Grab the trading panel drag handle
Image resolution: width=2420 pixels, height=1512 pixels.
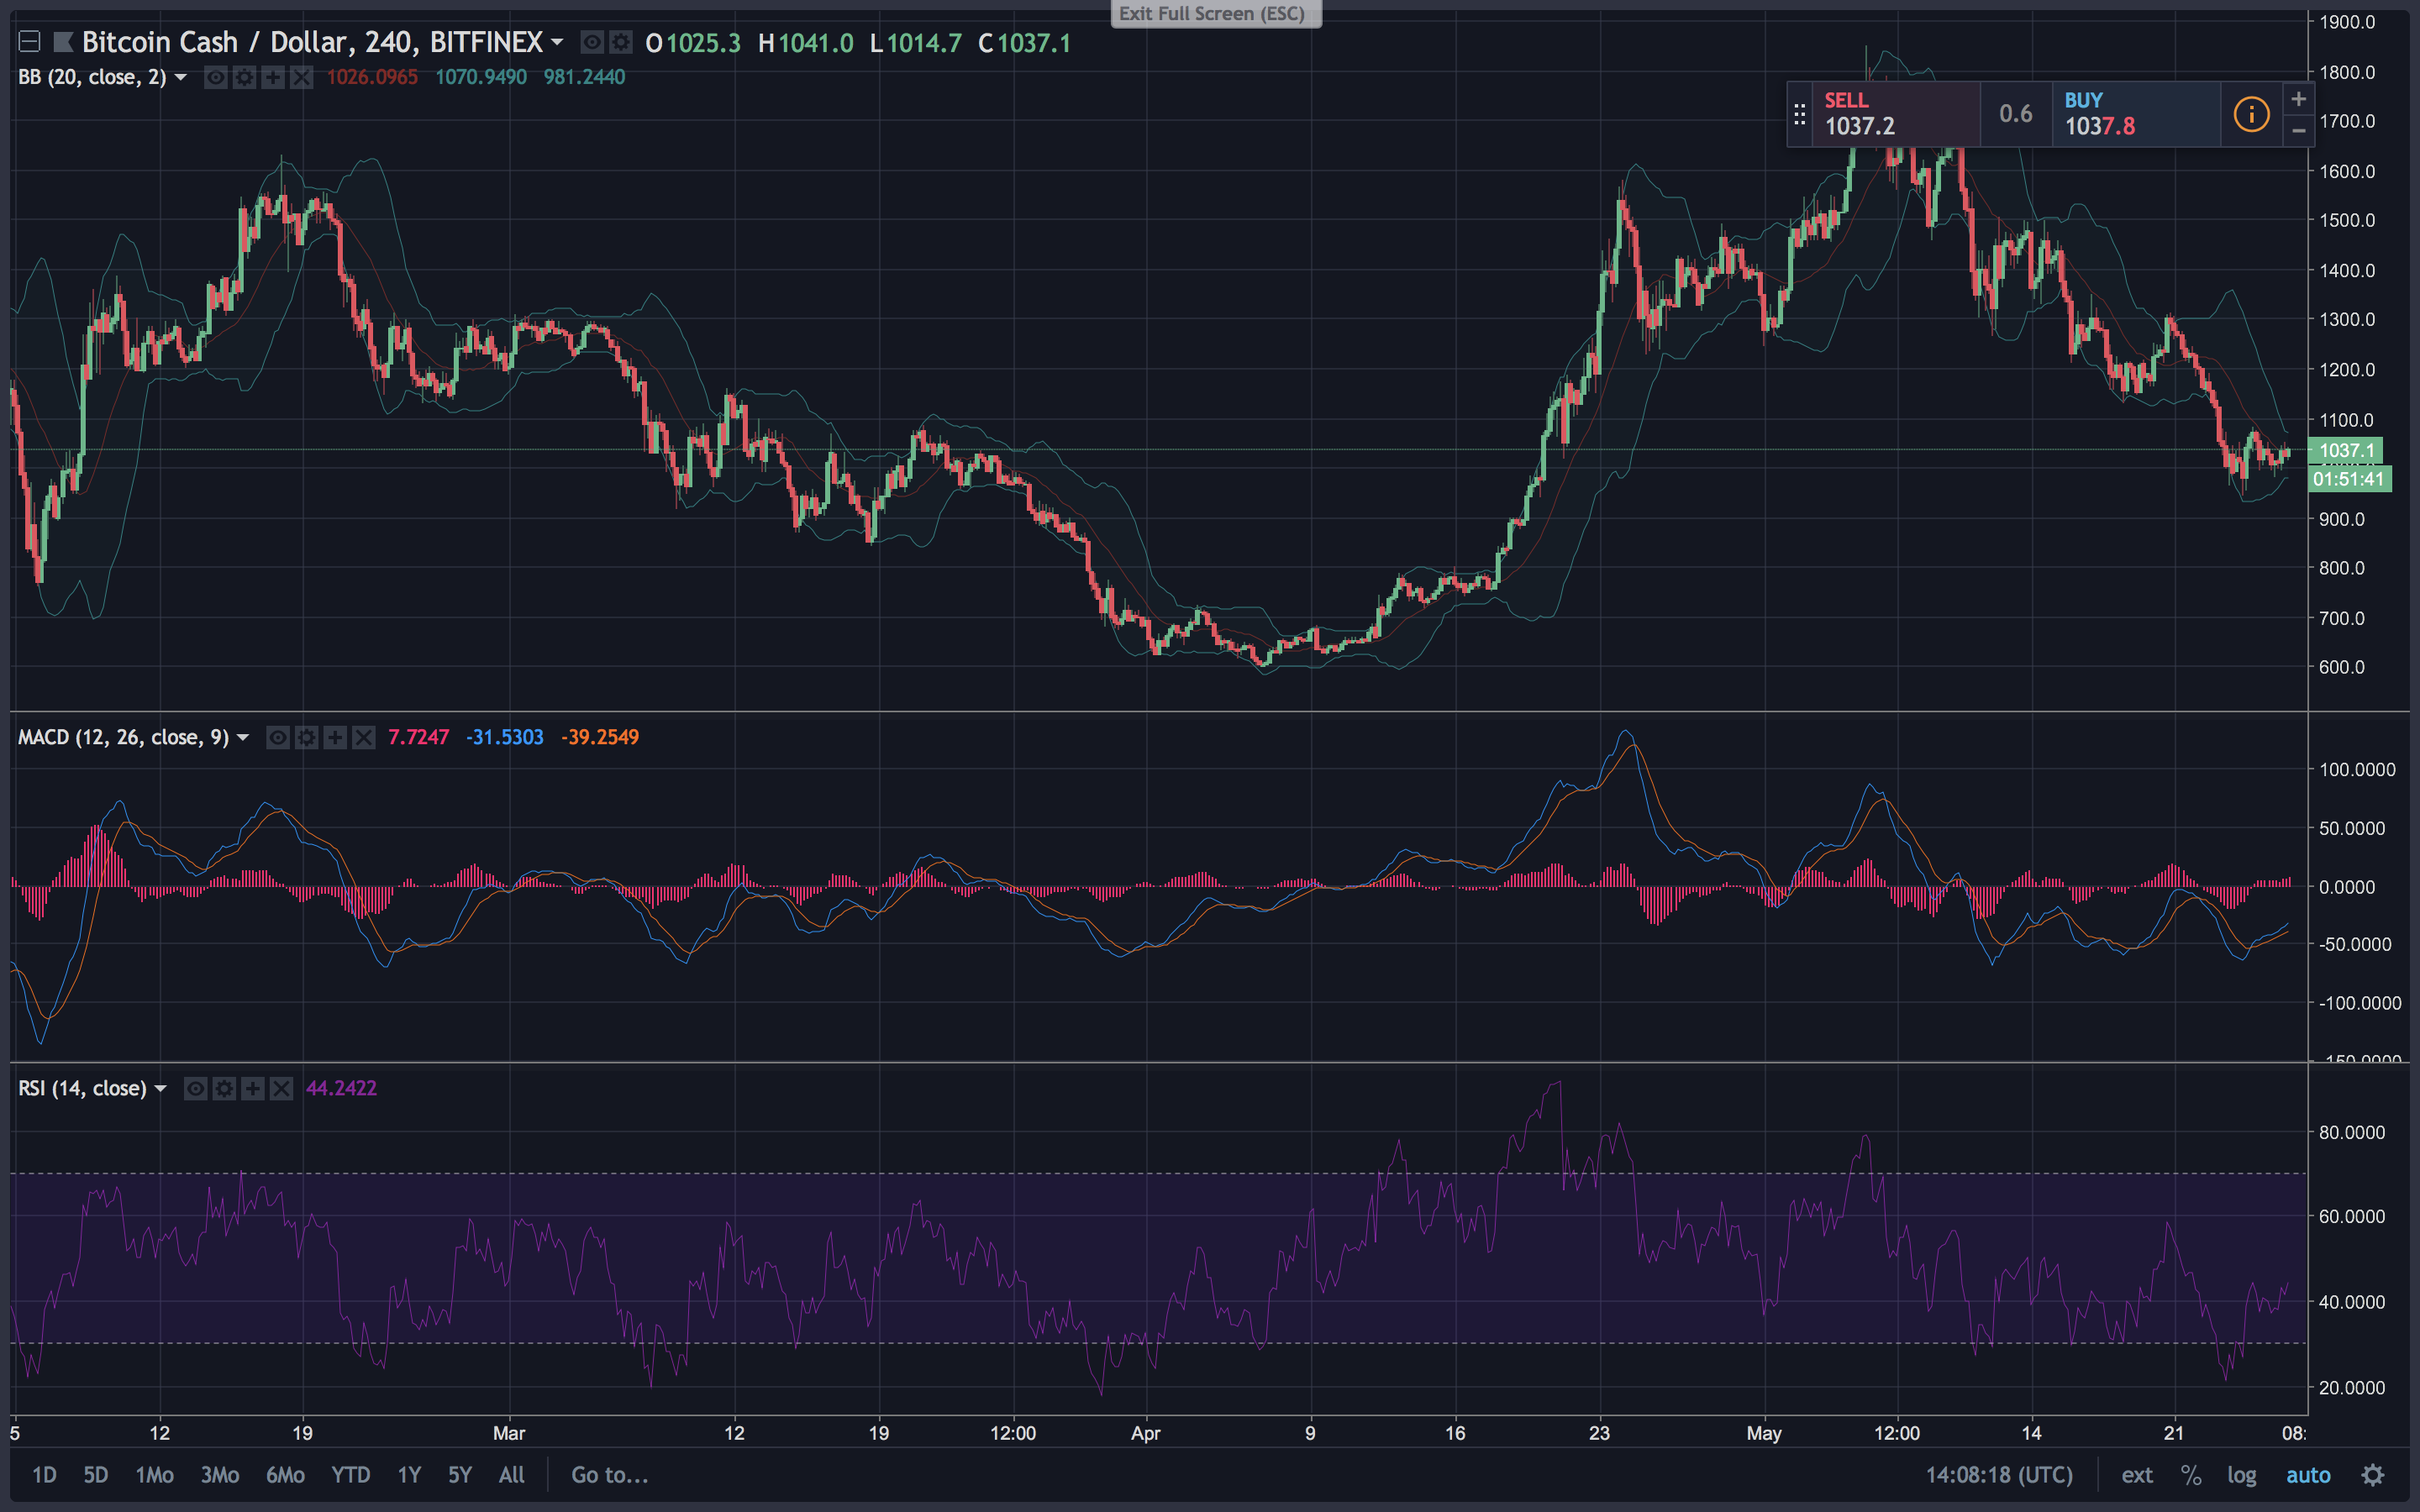pyautogui.click(x=1800, y=114)
